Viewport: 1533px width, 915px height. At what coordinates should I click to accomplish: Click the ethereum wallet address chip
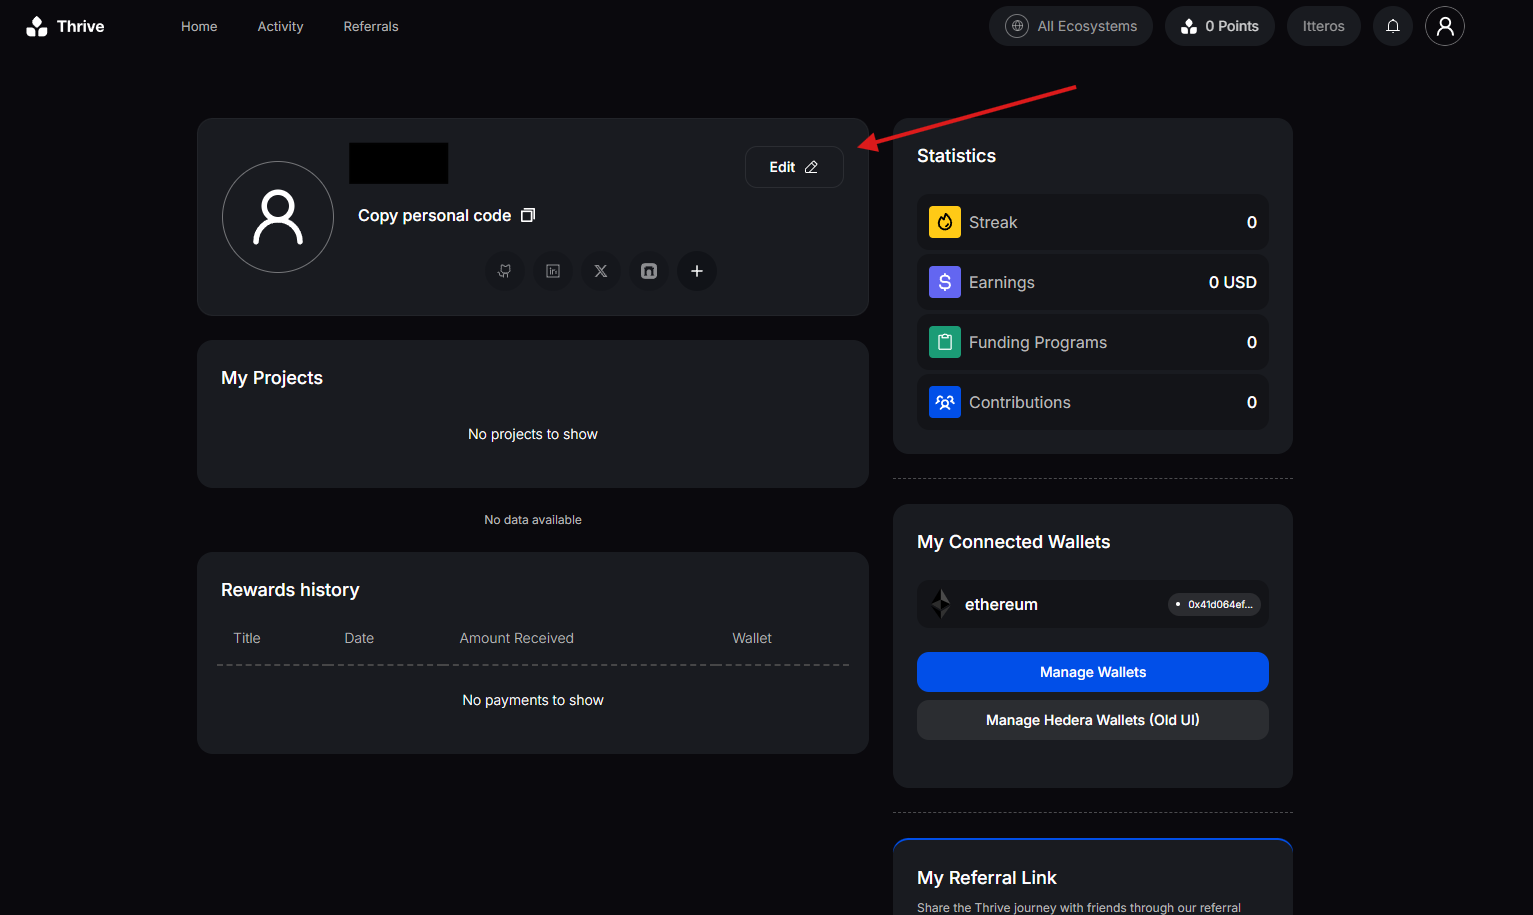pyautogui.click(x=1214, y=604)
